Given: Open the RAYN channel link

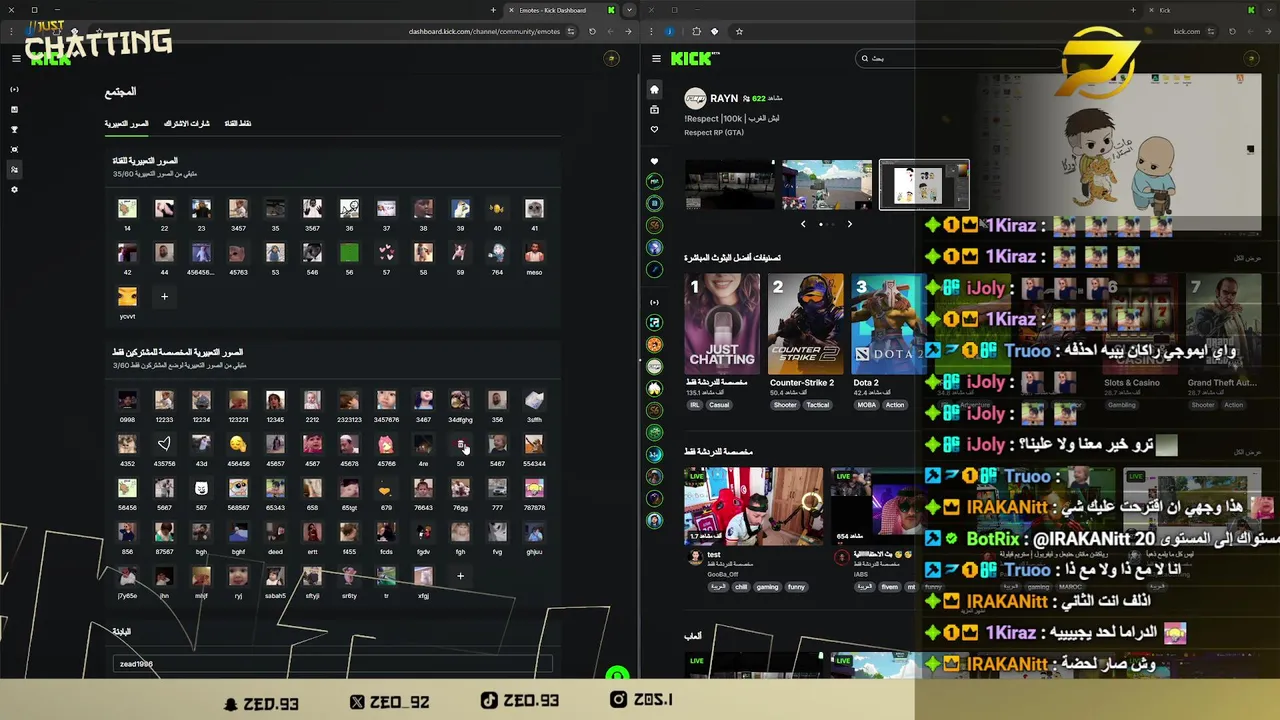Looking at the screenshot, I should [723, 98].
